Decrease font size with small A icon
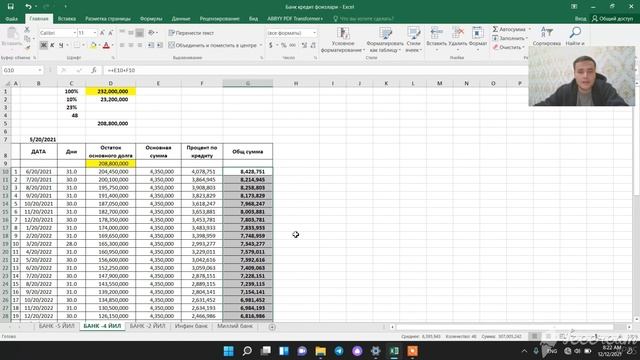The width and height of the screenshot is (640, 360). pos(110,33)
